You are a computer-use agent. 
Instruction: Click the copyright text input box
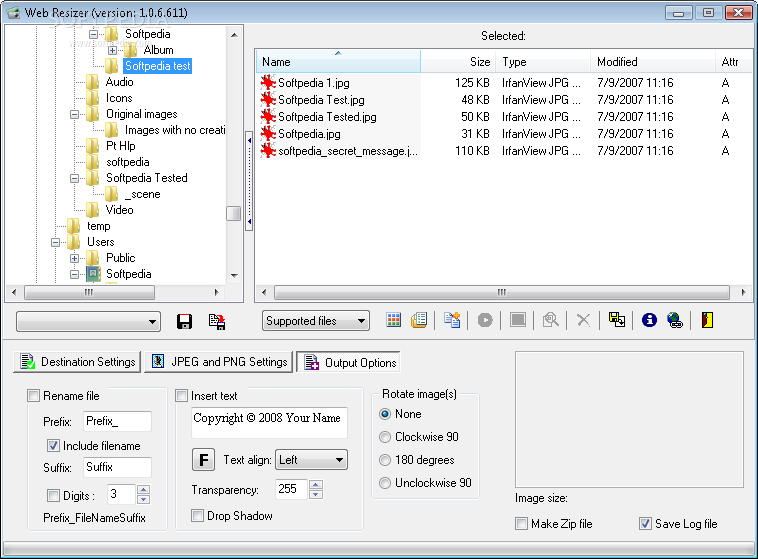[x=270, y=423]
